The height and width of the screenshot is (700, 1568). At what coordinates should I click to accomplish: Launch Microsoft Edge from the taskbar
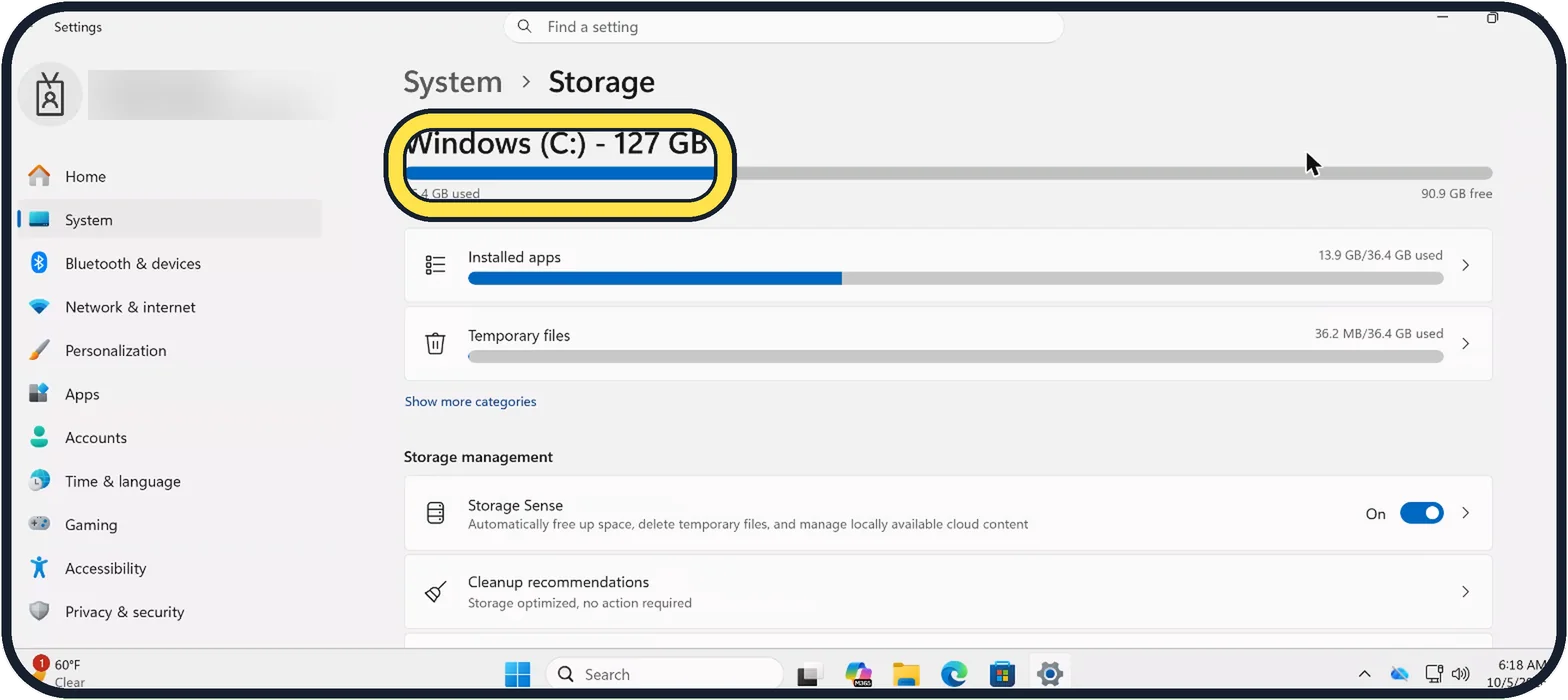[x=954, y=675]
